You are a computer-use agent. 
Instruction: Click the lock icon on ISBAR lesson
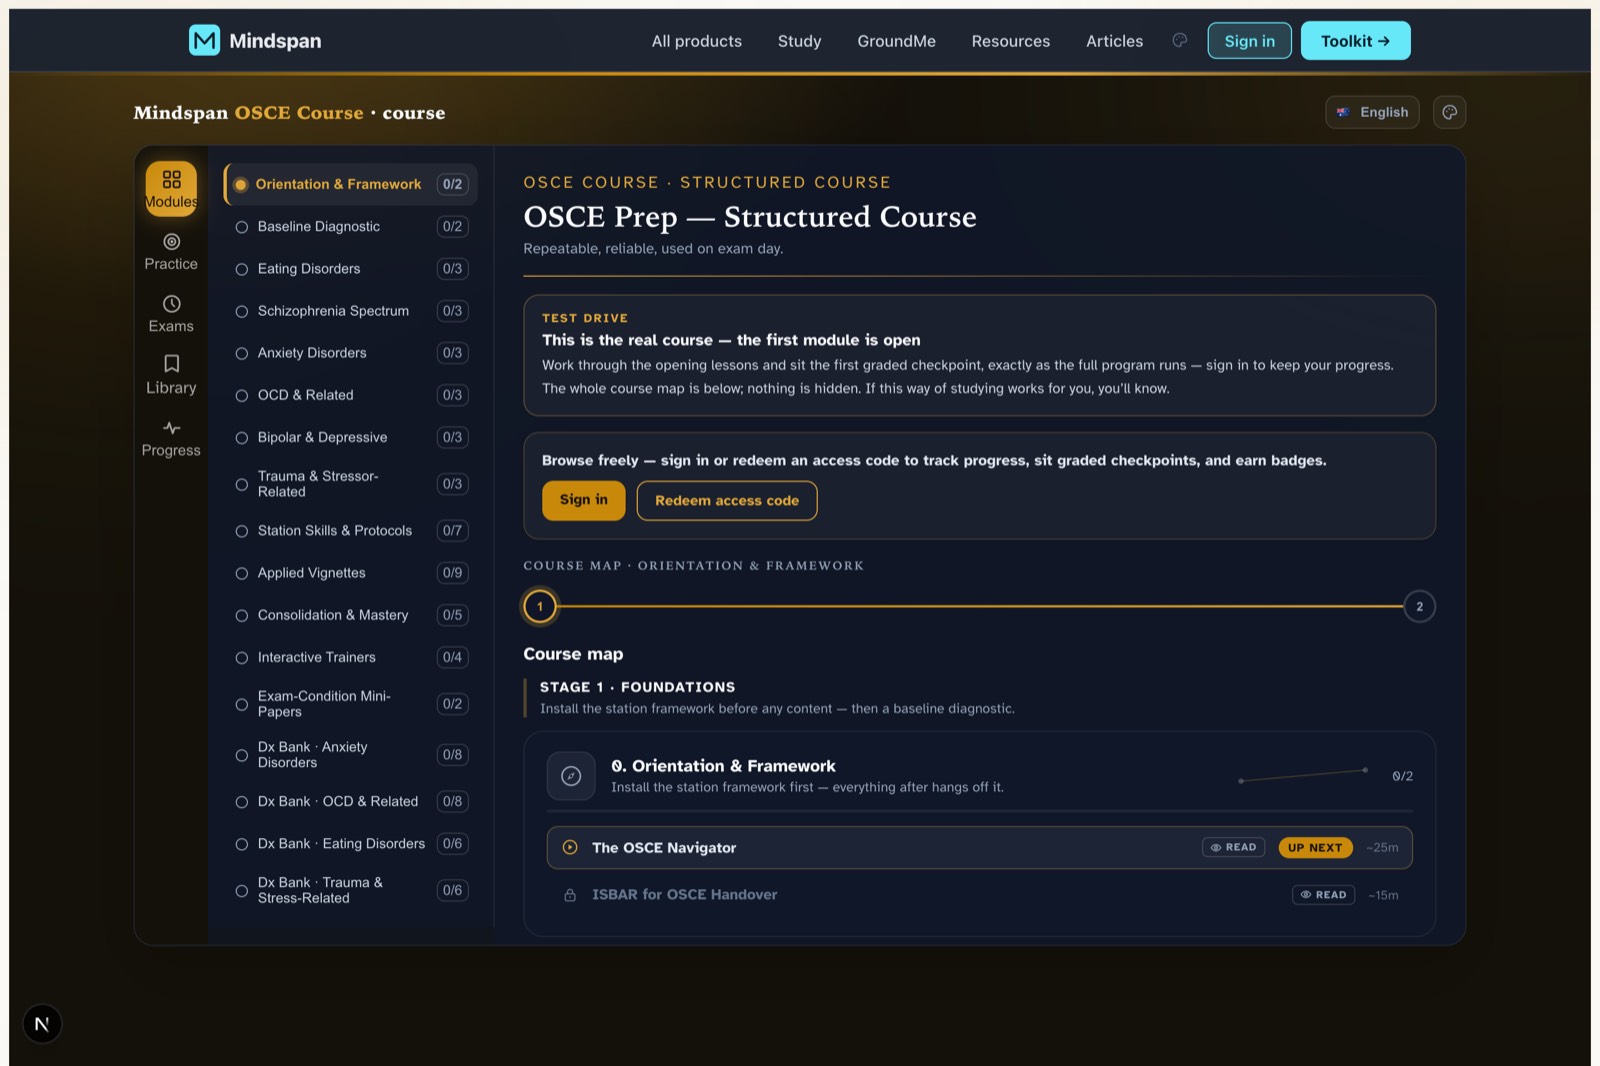pyautogui.click(x=570, y=895)
